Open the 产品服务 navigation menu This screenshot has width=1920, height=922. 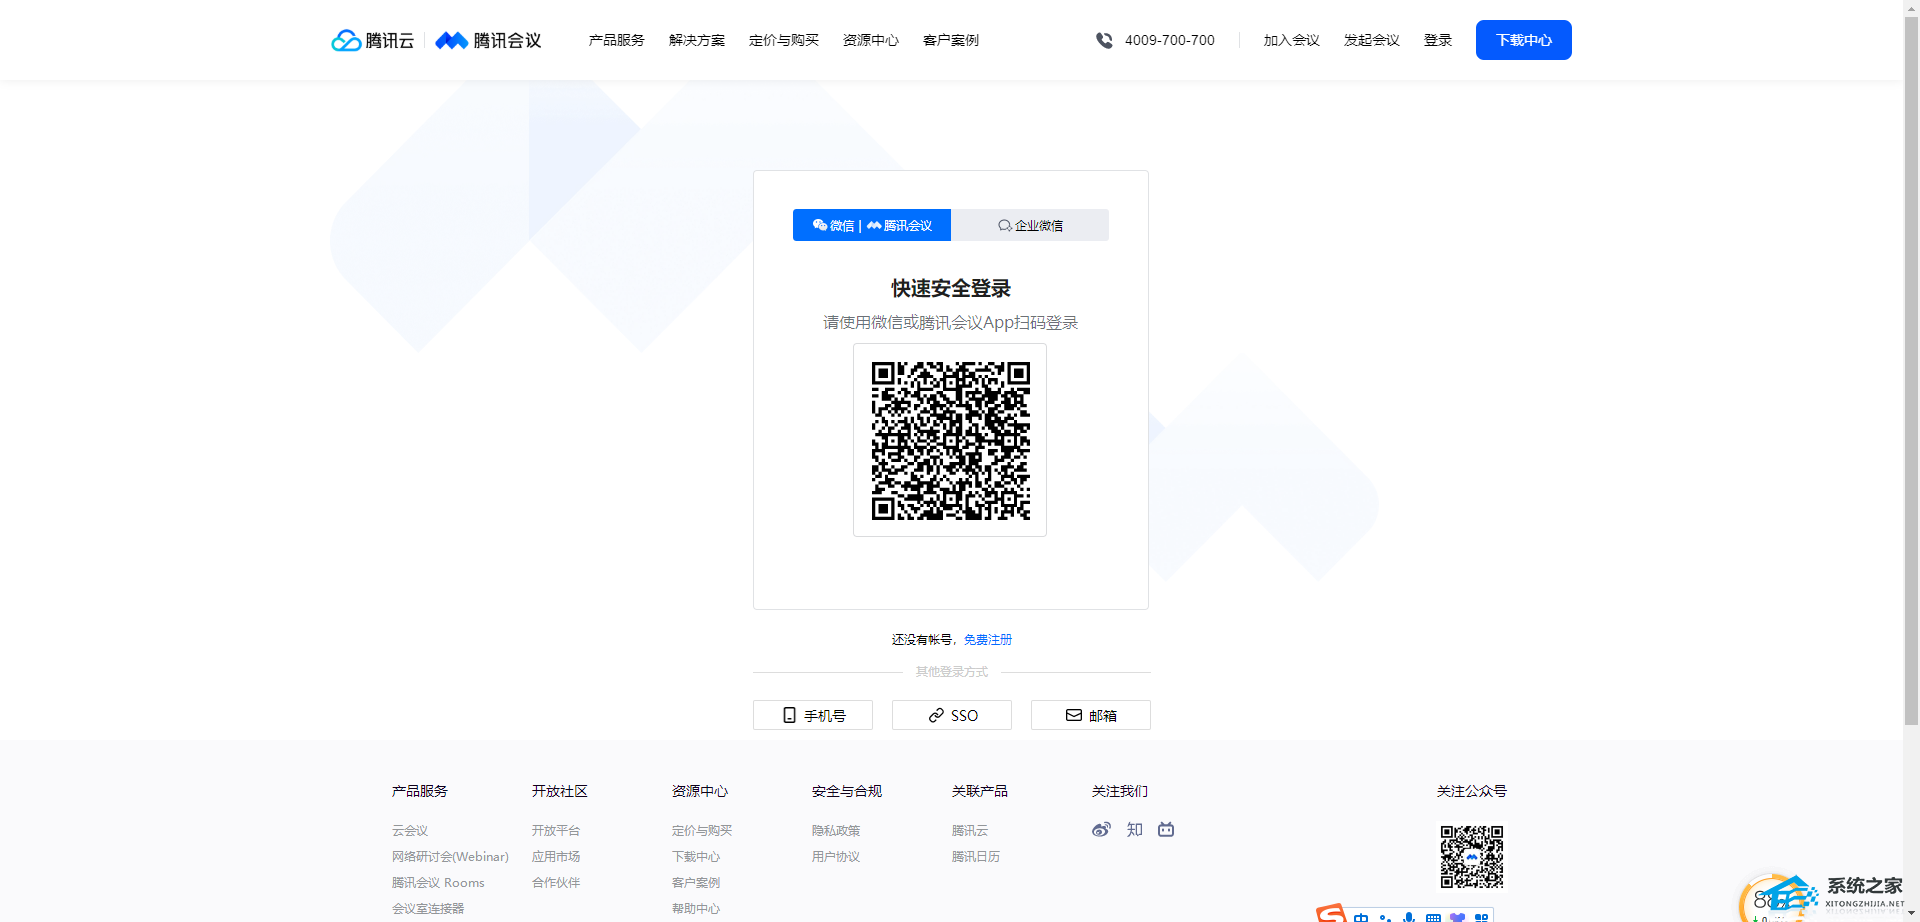[616, 40]
